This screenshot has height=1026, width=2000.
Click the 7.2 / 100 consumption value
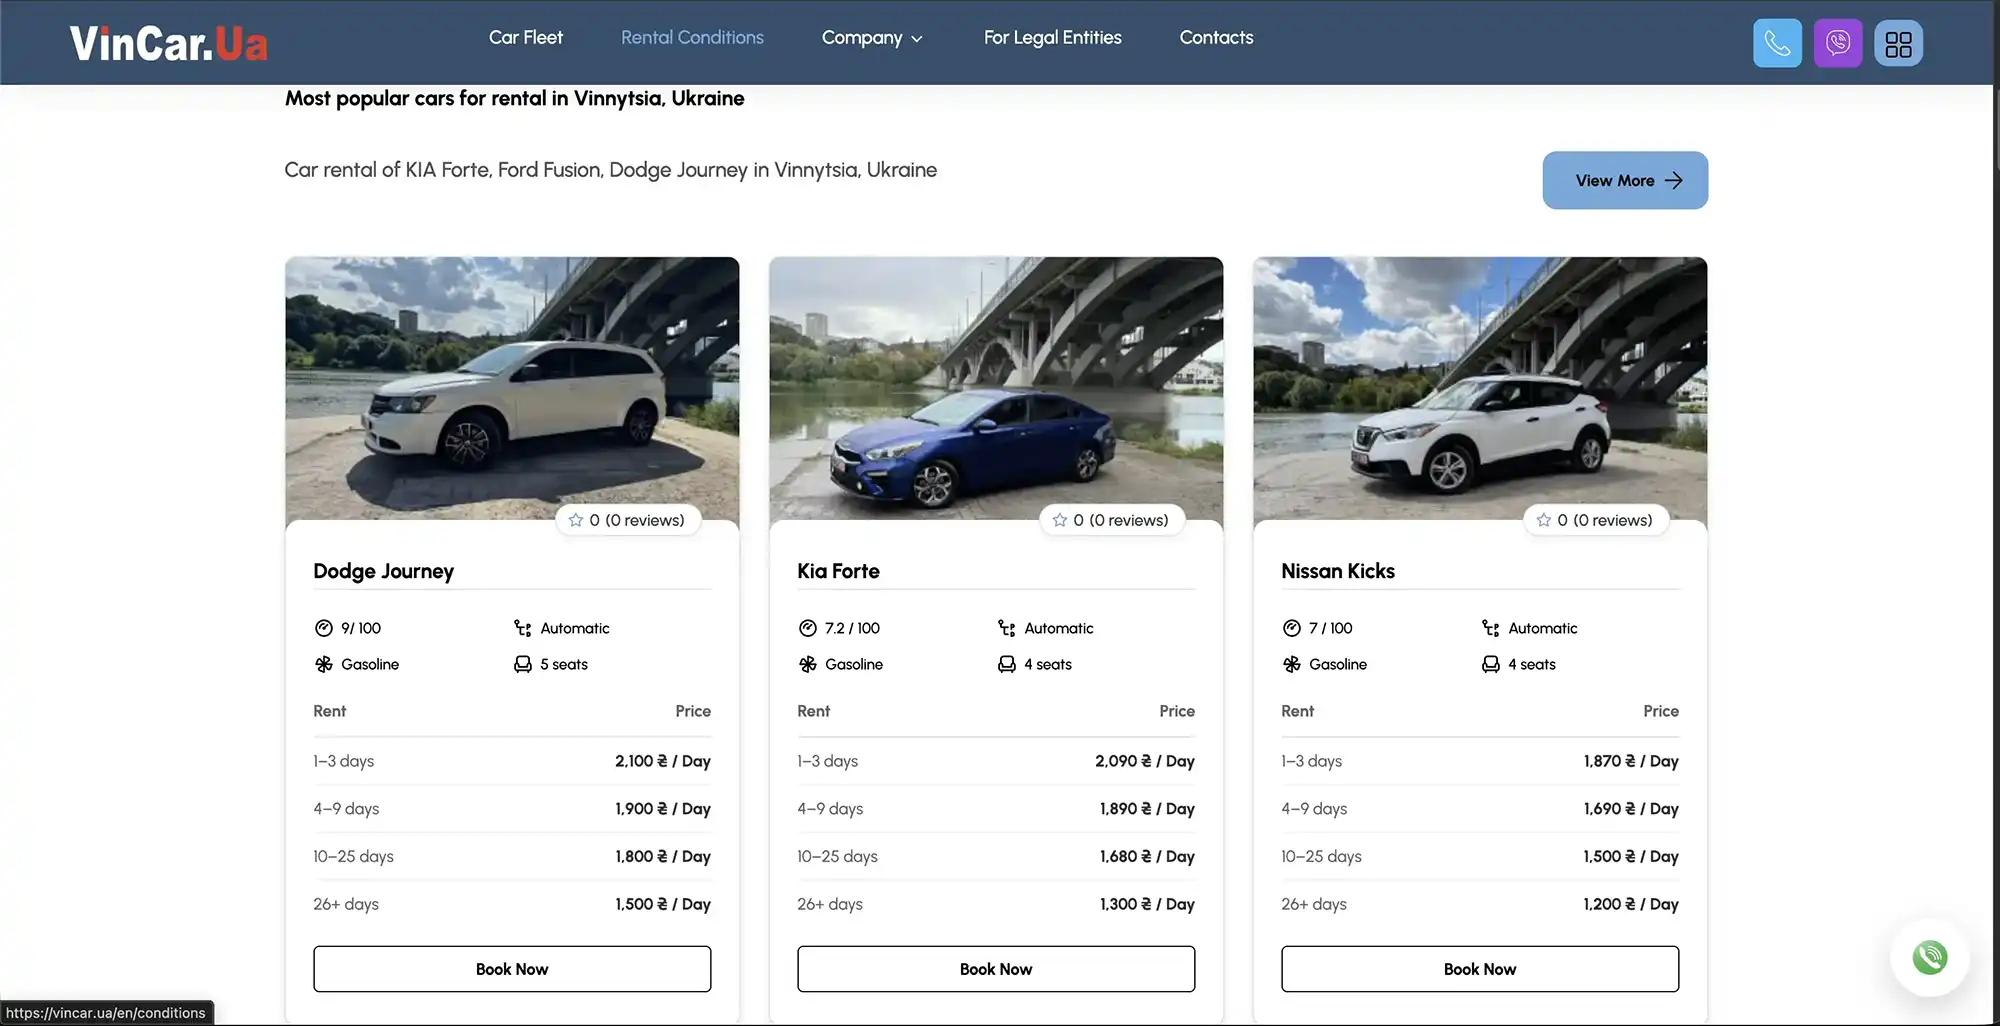(852, 628)
